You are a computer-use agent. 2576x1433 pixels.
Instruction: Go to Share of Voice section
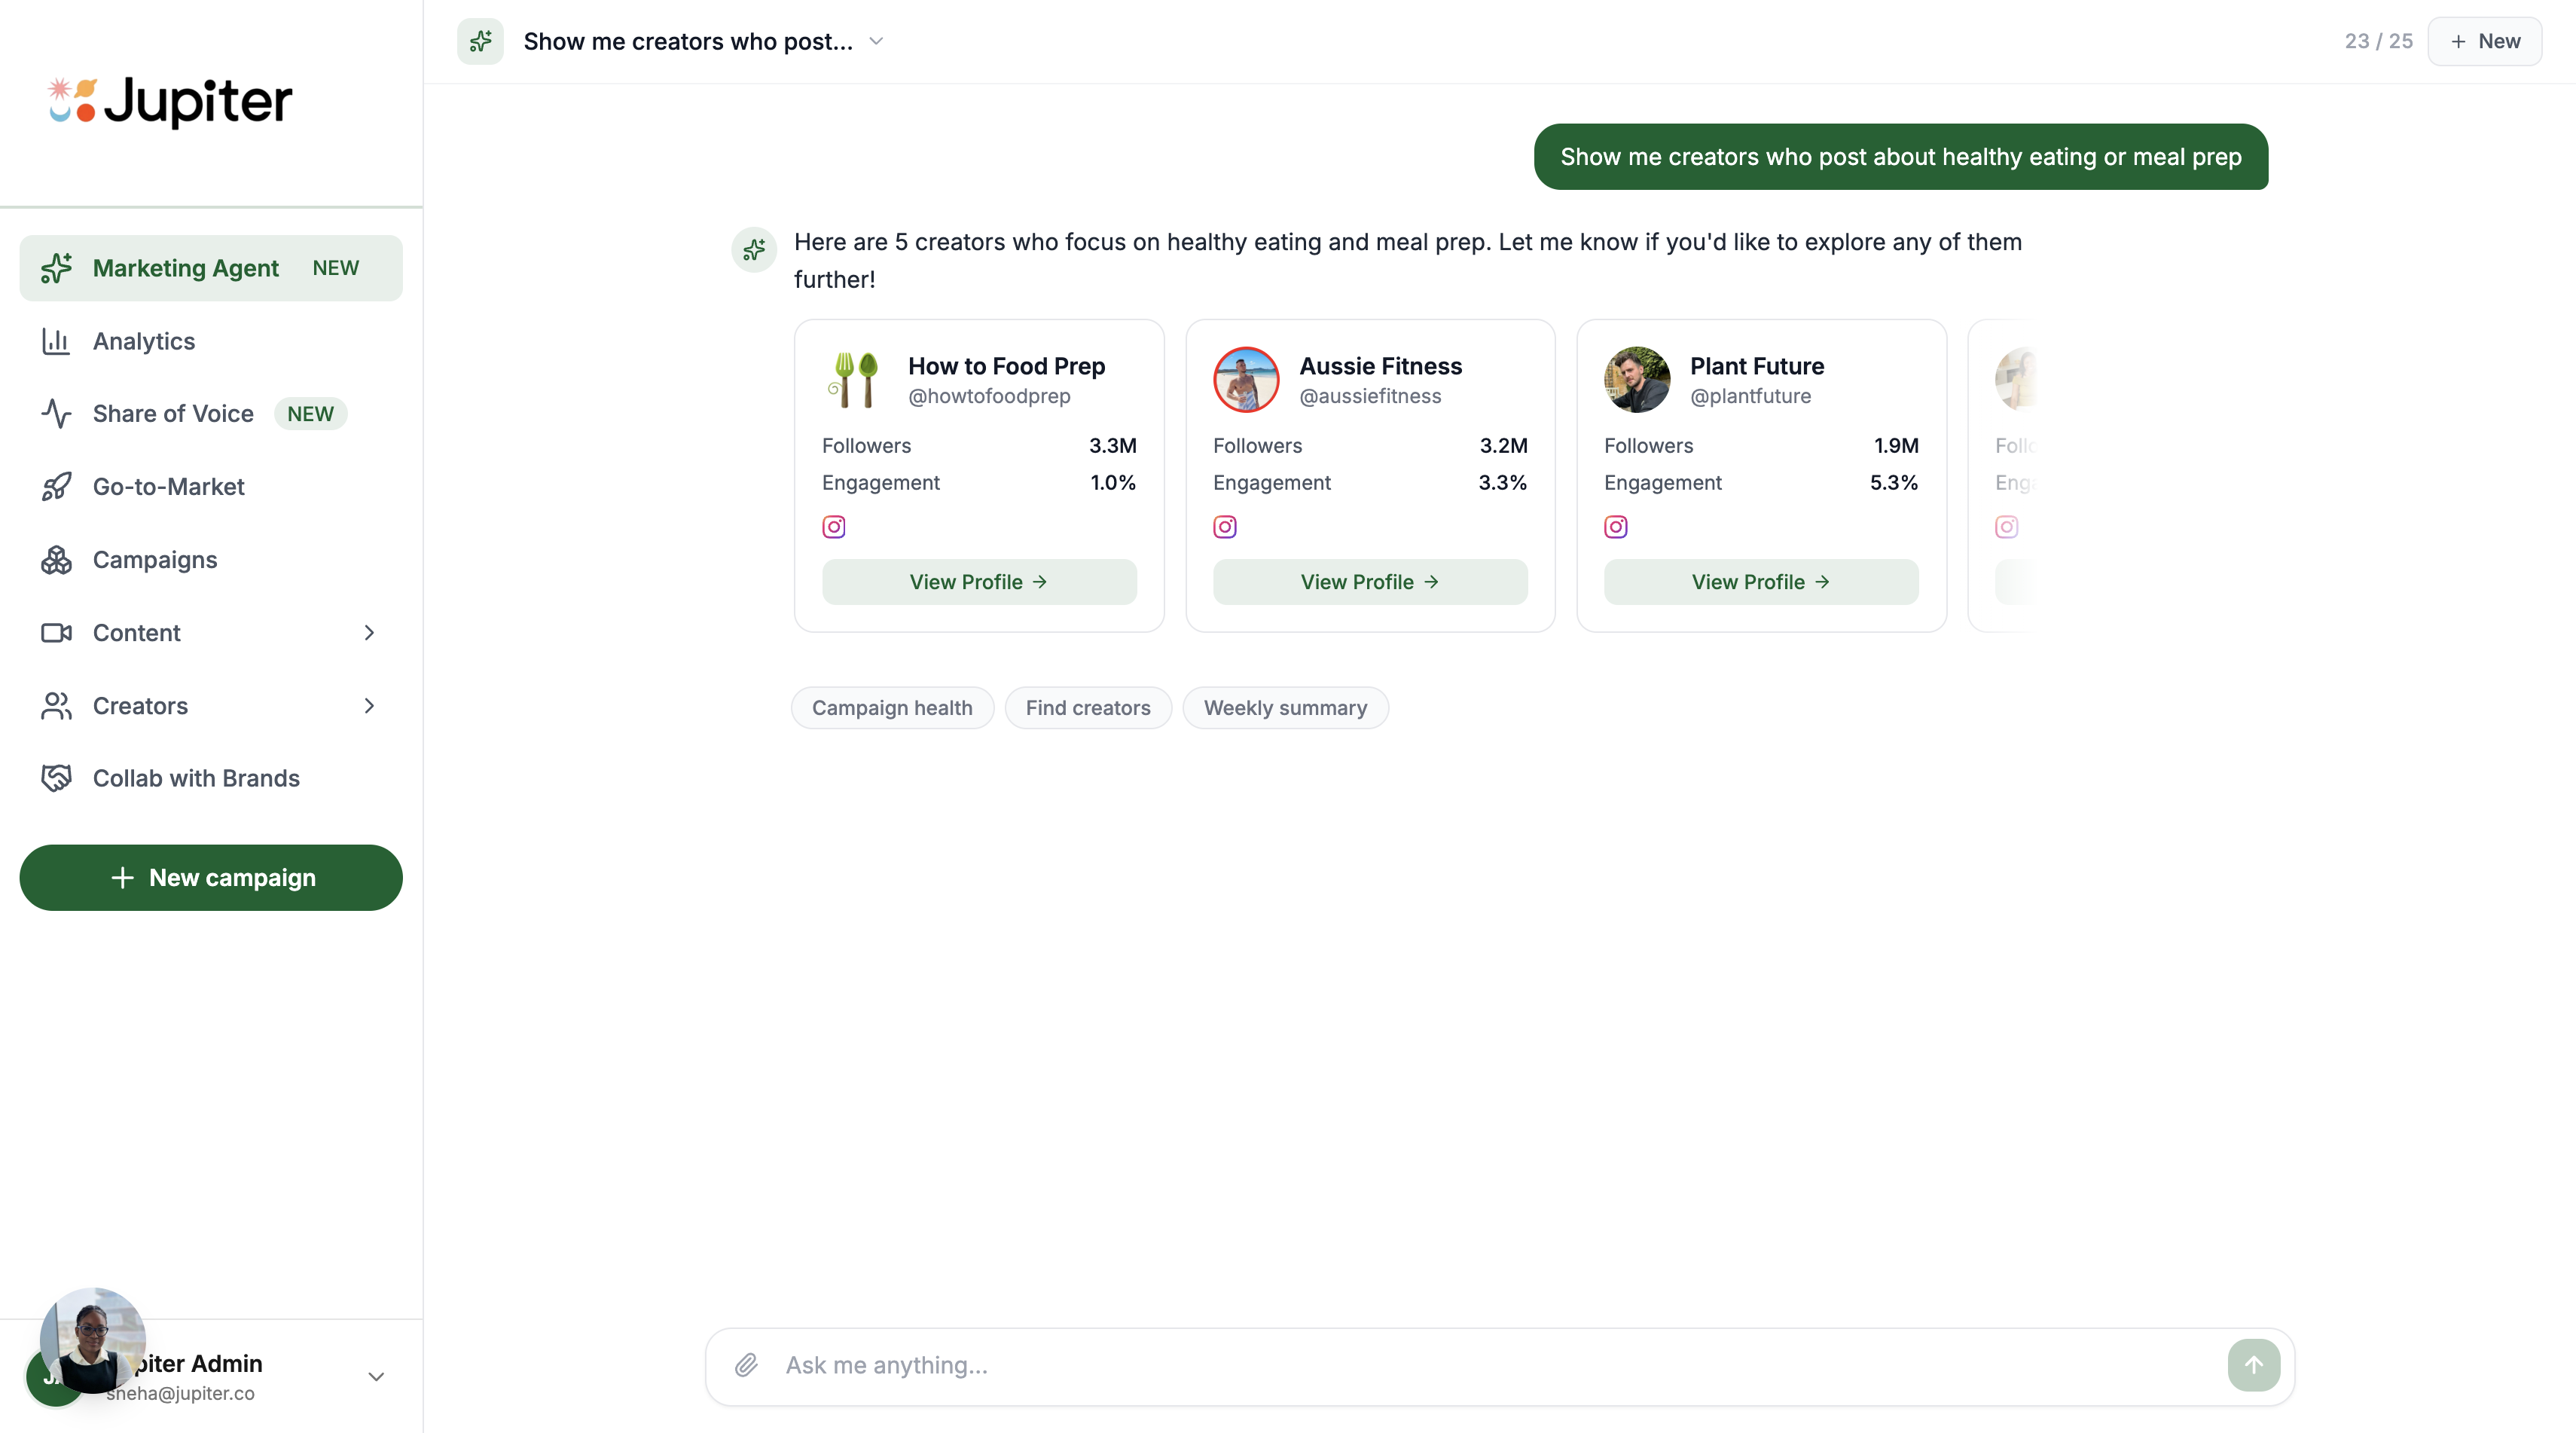tap(172, 414)
